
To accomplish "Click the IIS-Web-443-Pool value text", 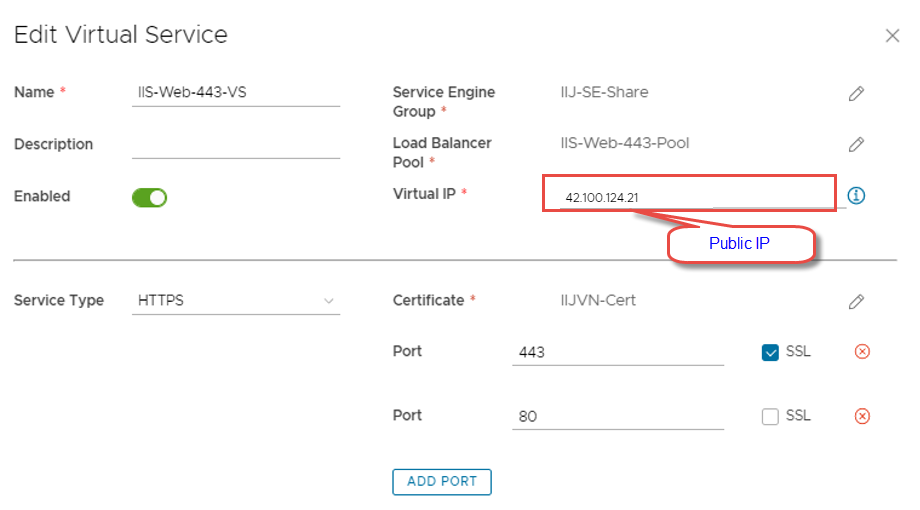I will tap(624, 143).
